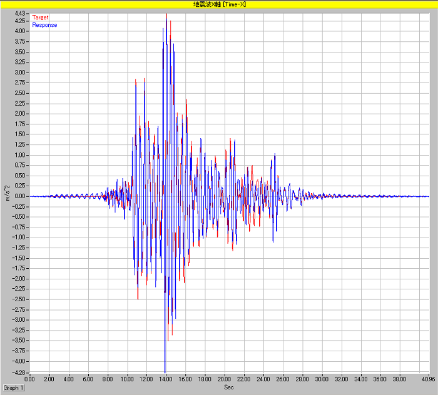Viewport: 438px width, 395px height.
Task: Click the yellow graph title bar
Action: coord(219,4)
